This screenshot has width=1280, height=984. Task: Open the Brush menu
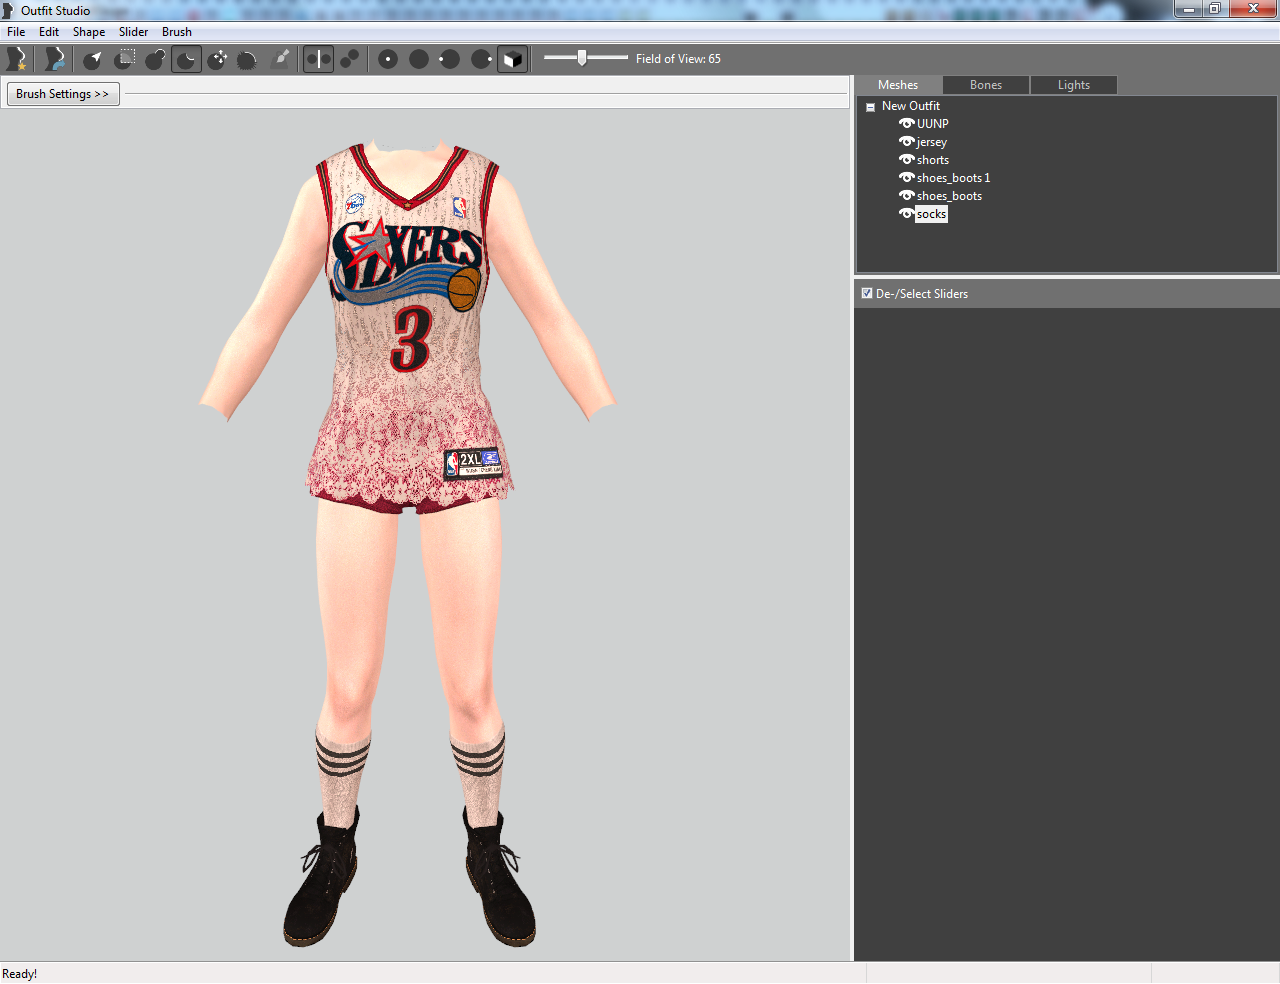click(x=177, y=32)
